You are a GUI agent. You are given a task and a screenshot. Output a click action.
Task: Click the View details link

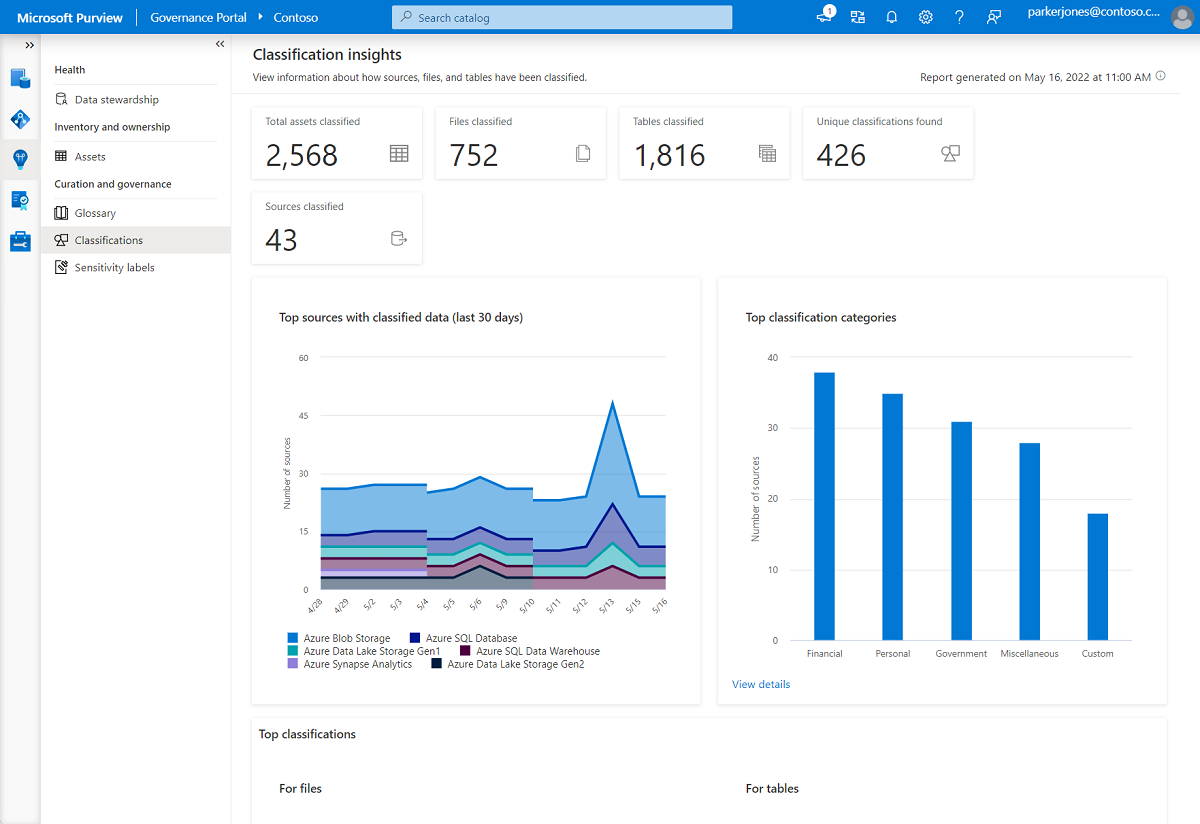760,685
